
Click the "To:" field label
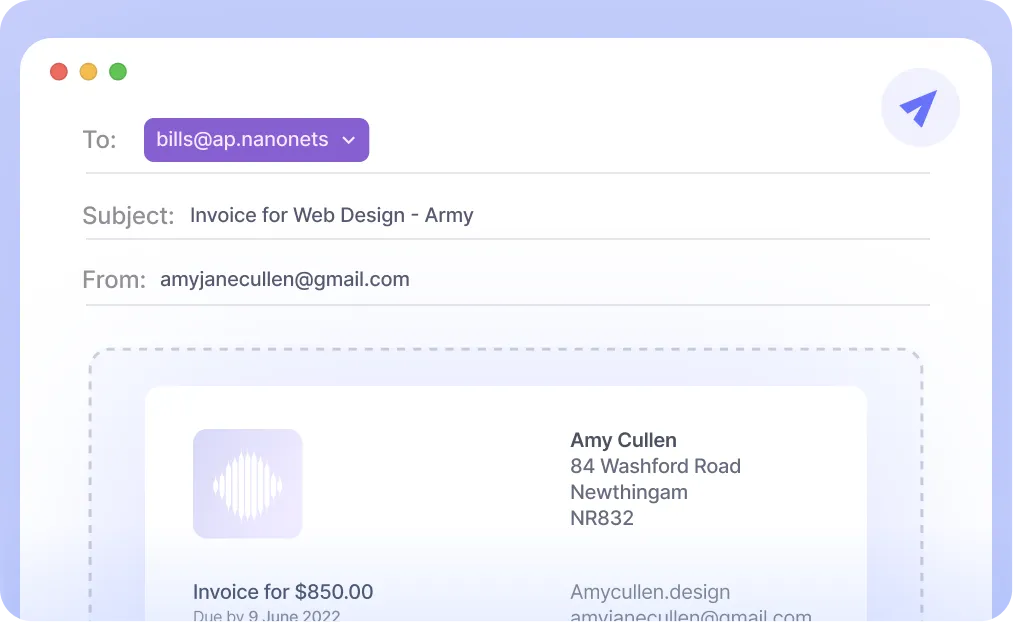click(x=99, y=140)
